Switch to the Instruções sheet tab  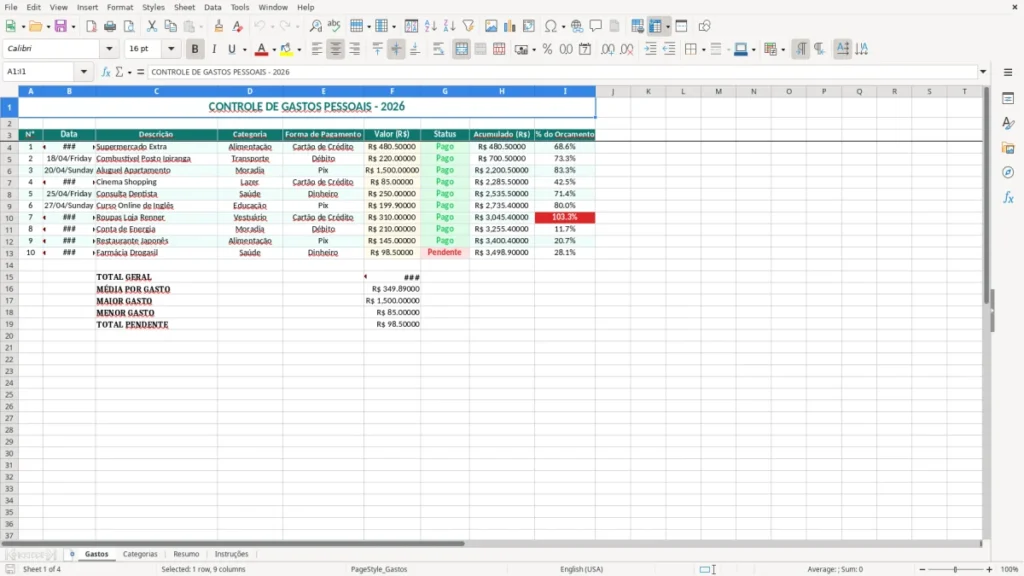point(231,554)
